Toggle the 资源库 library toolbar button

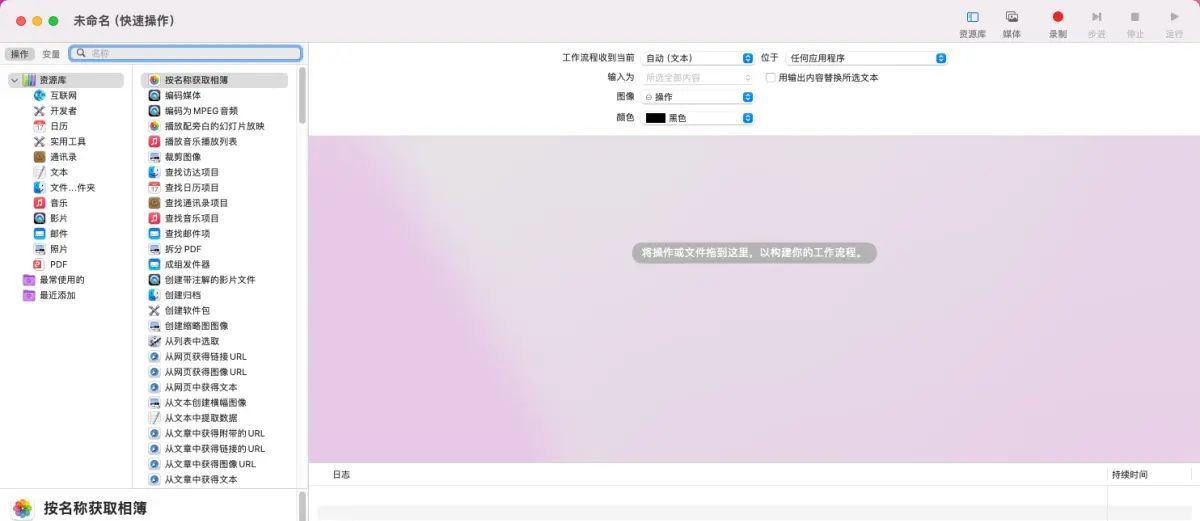972,23
